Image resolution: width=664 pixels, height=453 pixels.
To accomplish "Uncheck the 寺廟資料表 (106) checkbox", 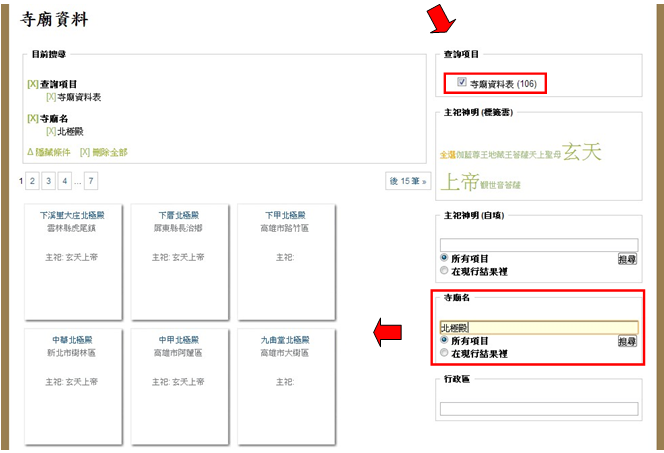I will pyautogui.click(x=461, y=83).
